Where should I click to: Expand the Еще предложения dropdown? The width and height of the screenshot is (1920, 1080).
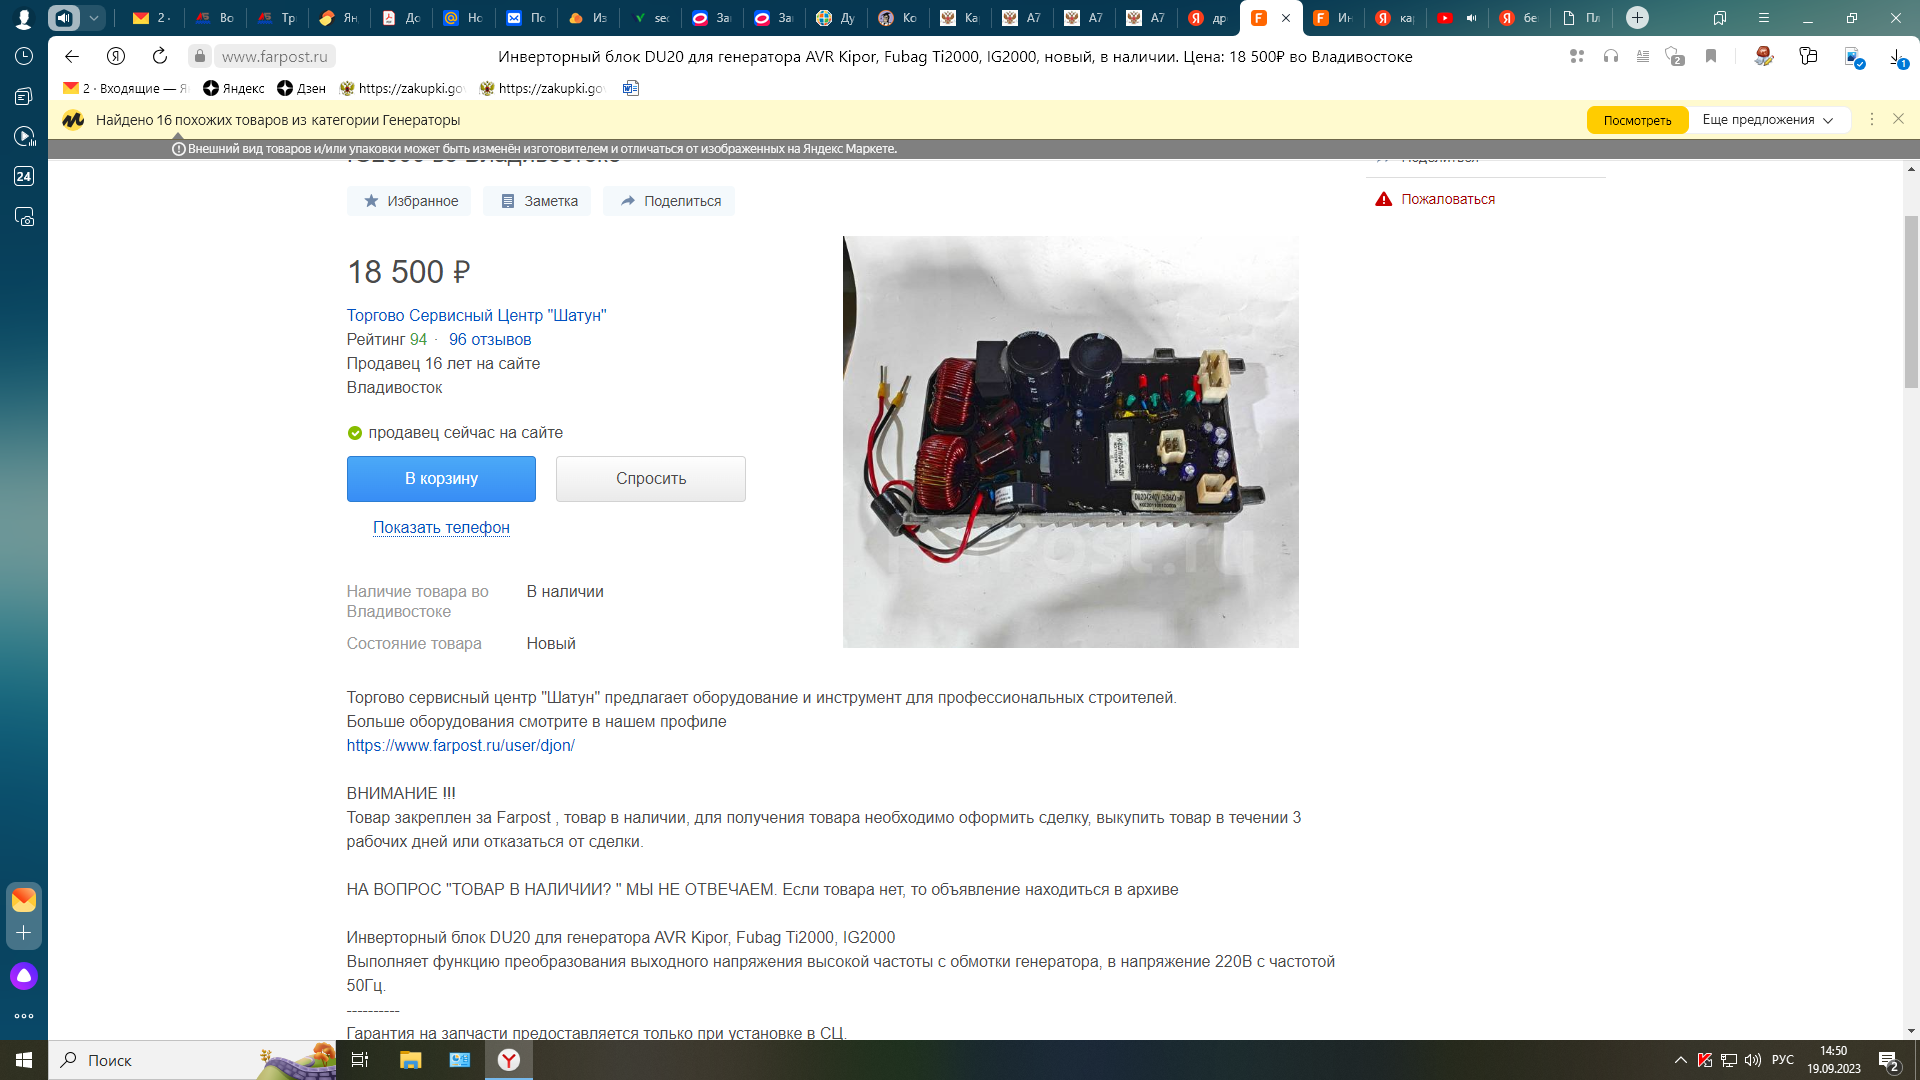coord(1768,120)
